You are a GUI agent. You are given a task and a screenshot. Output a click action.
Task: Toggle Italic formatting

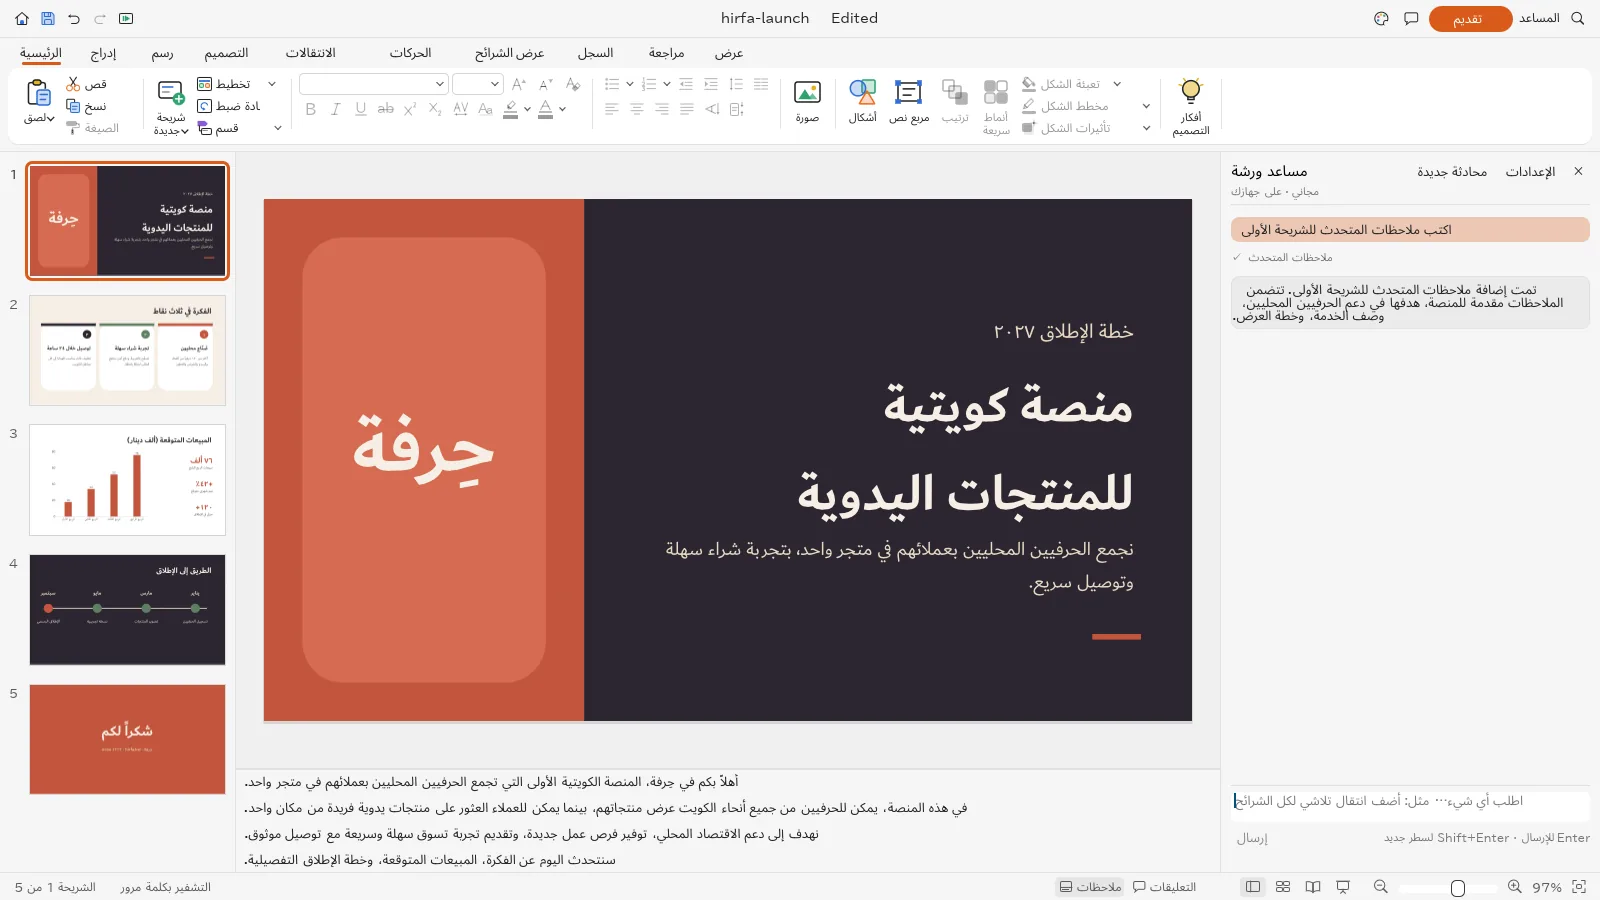click(336, 109)
